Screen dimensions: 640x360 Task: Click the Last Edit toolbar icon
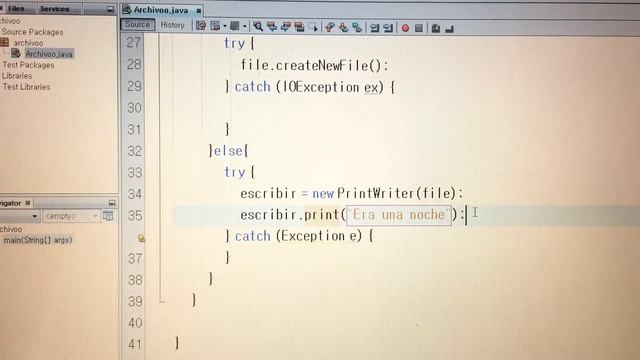[200, 26]
